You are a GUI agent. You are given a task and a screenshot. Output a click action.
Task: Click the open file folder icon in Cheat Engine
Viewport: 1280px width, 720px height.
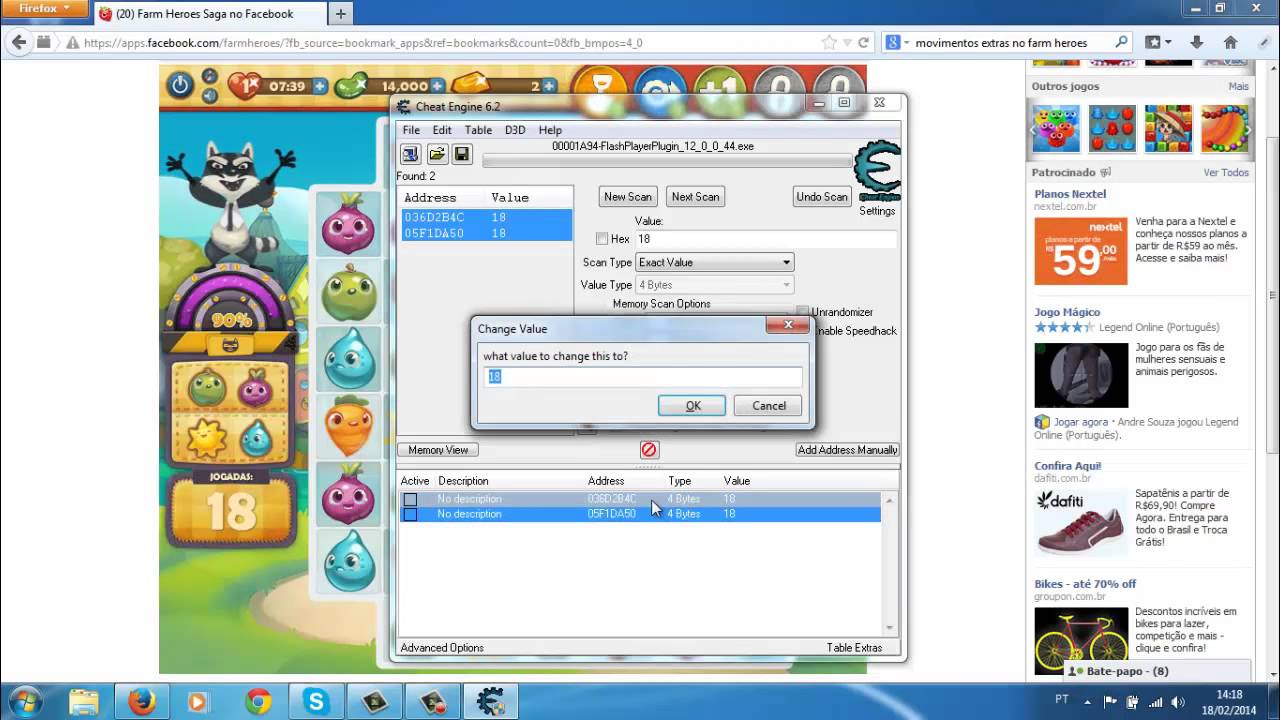tap(437, 154)
